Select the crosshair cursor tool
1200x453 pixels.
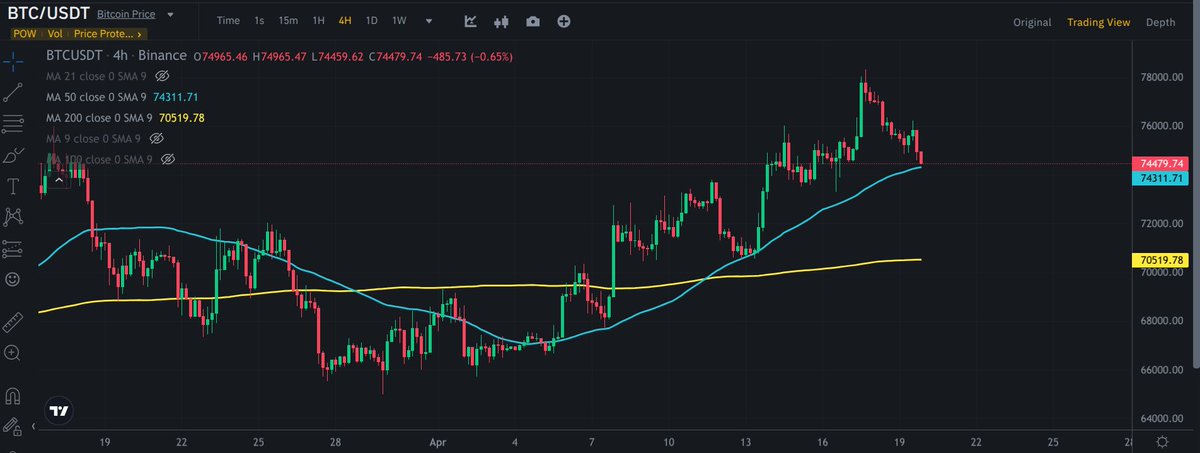pos(13,61)
